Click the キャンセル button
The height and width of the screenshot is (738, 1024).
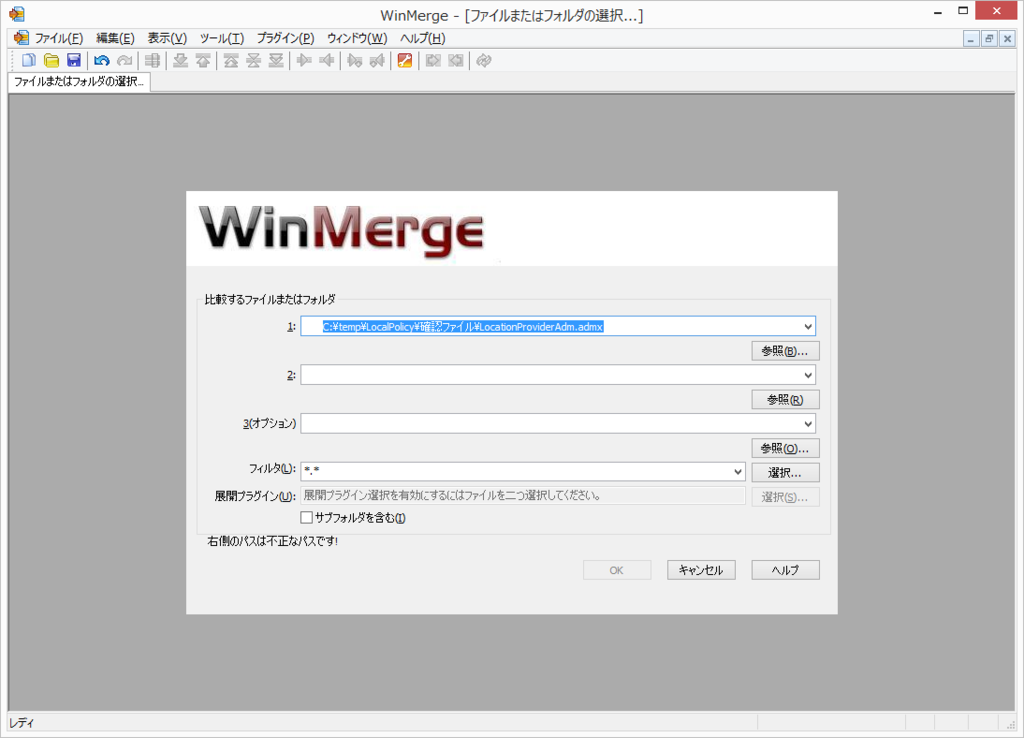[x=701, y=570]
